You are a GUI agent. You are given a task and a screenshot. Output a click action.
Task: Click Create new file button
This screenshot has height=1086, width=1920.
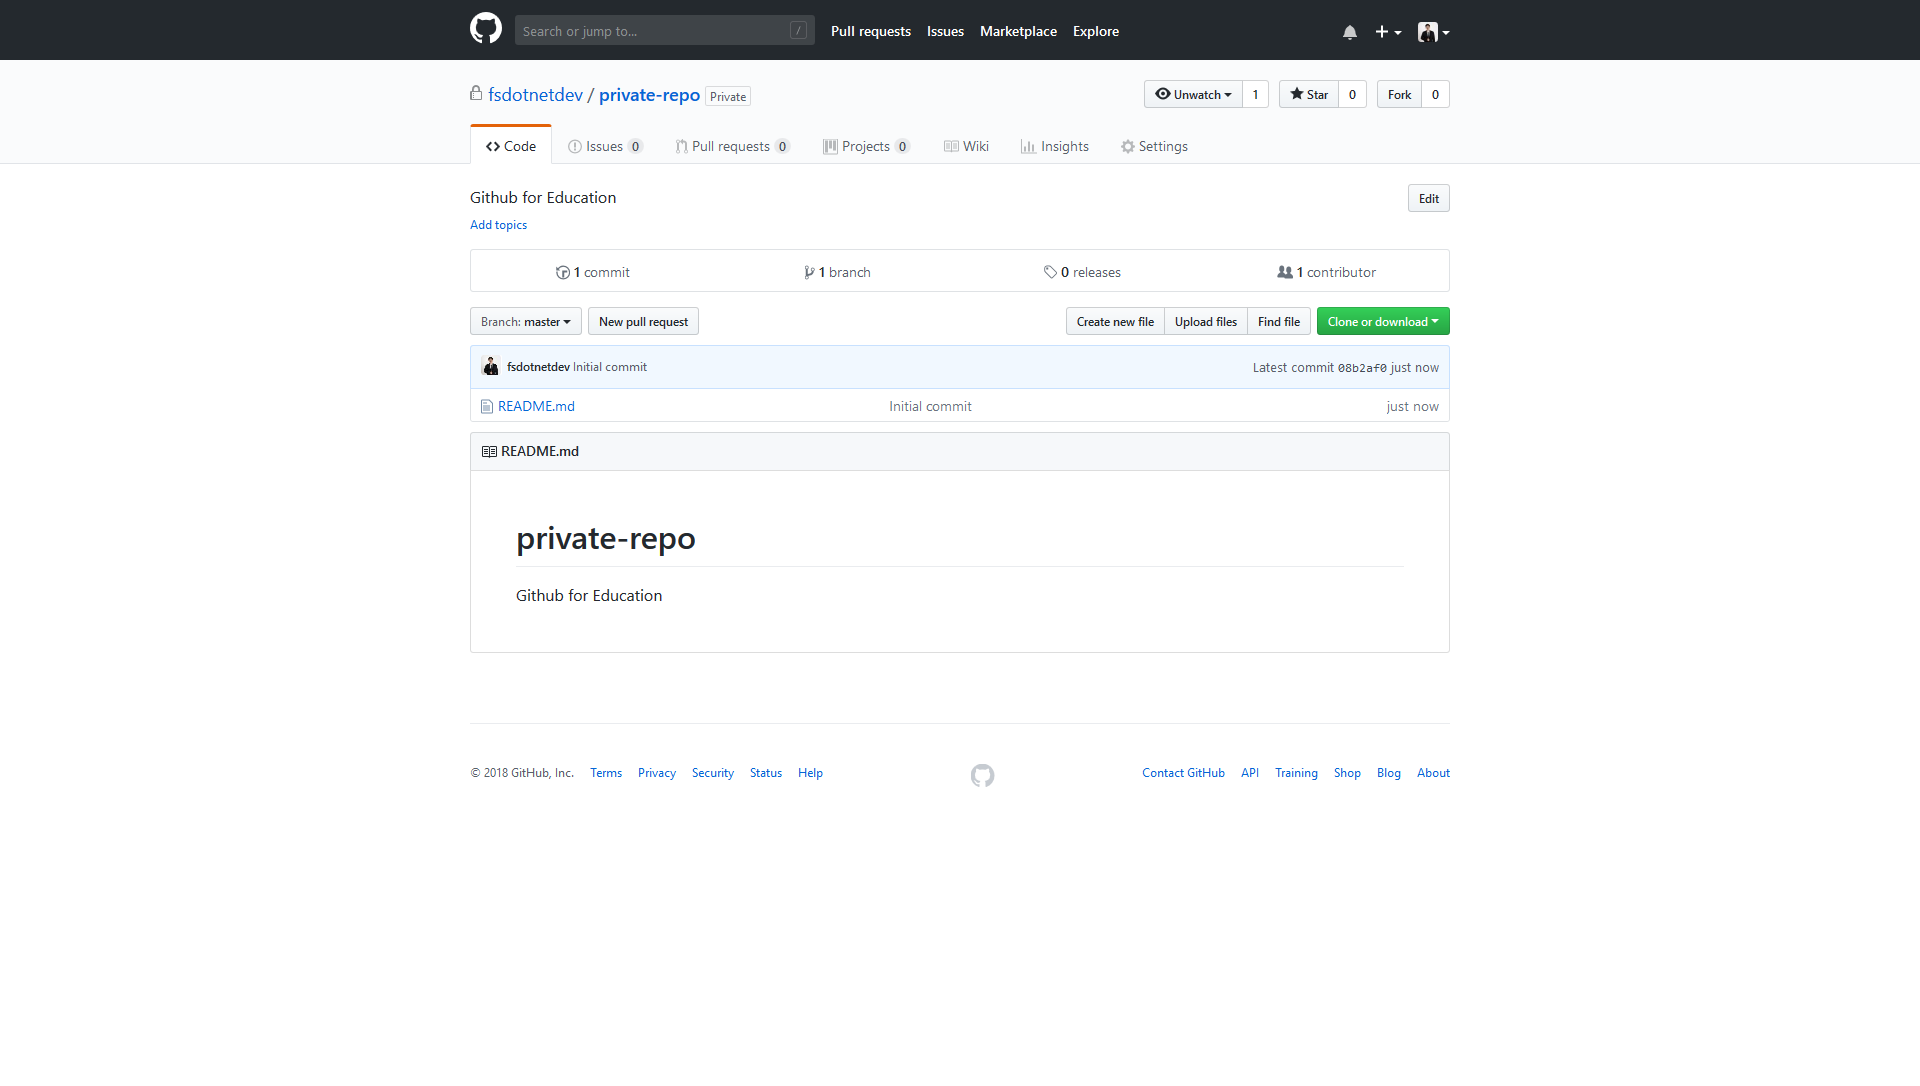(x=1115, y=321)
